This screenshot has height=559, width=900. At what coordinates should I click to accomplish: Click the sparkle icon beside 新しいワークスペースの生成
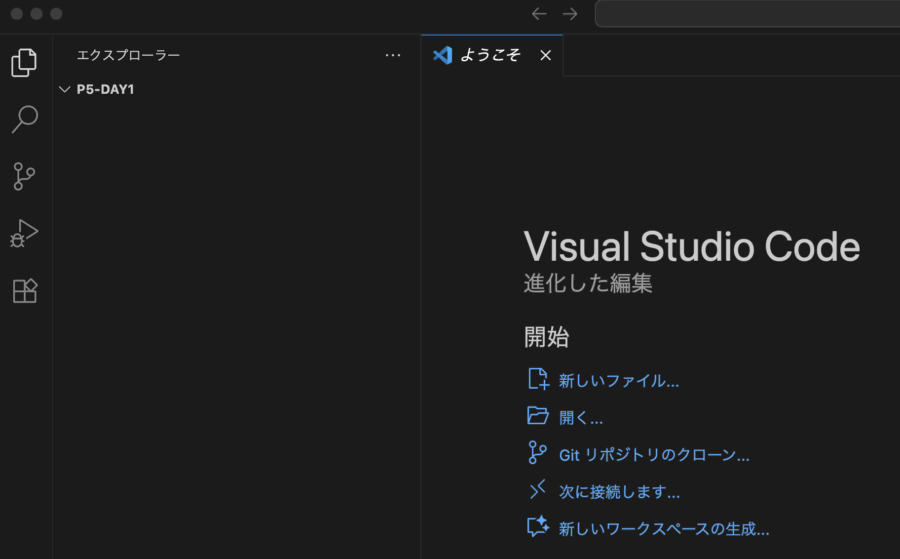538,527
